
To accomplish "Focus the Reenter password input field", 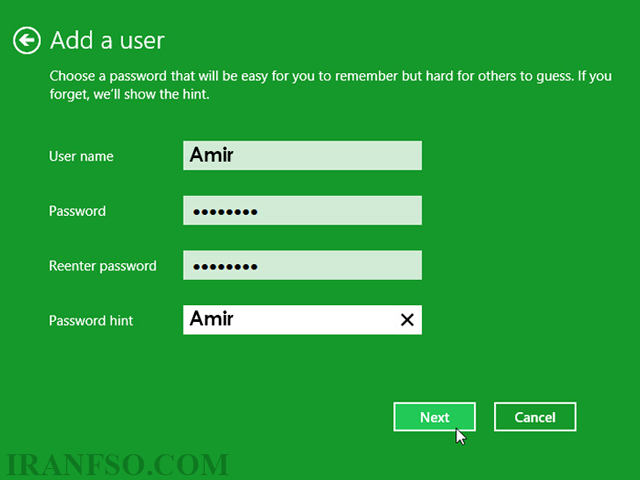I will click(302, 265).
